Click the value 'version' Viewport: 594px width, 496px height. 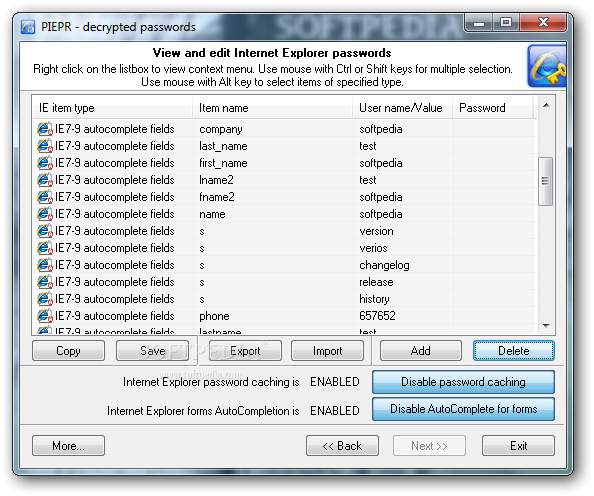click(376, 231)
